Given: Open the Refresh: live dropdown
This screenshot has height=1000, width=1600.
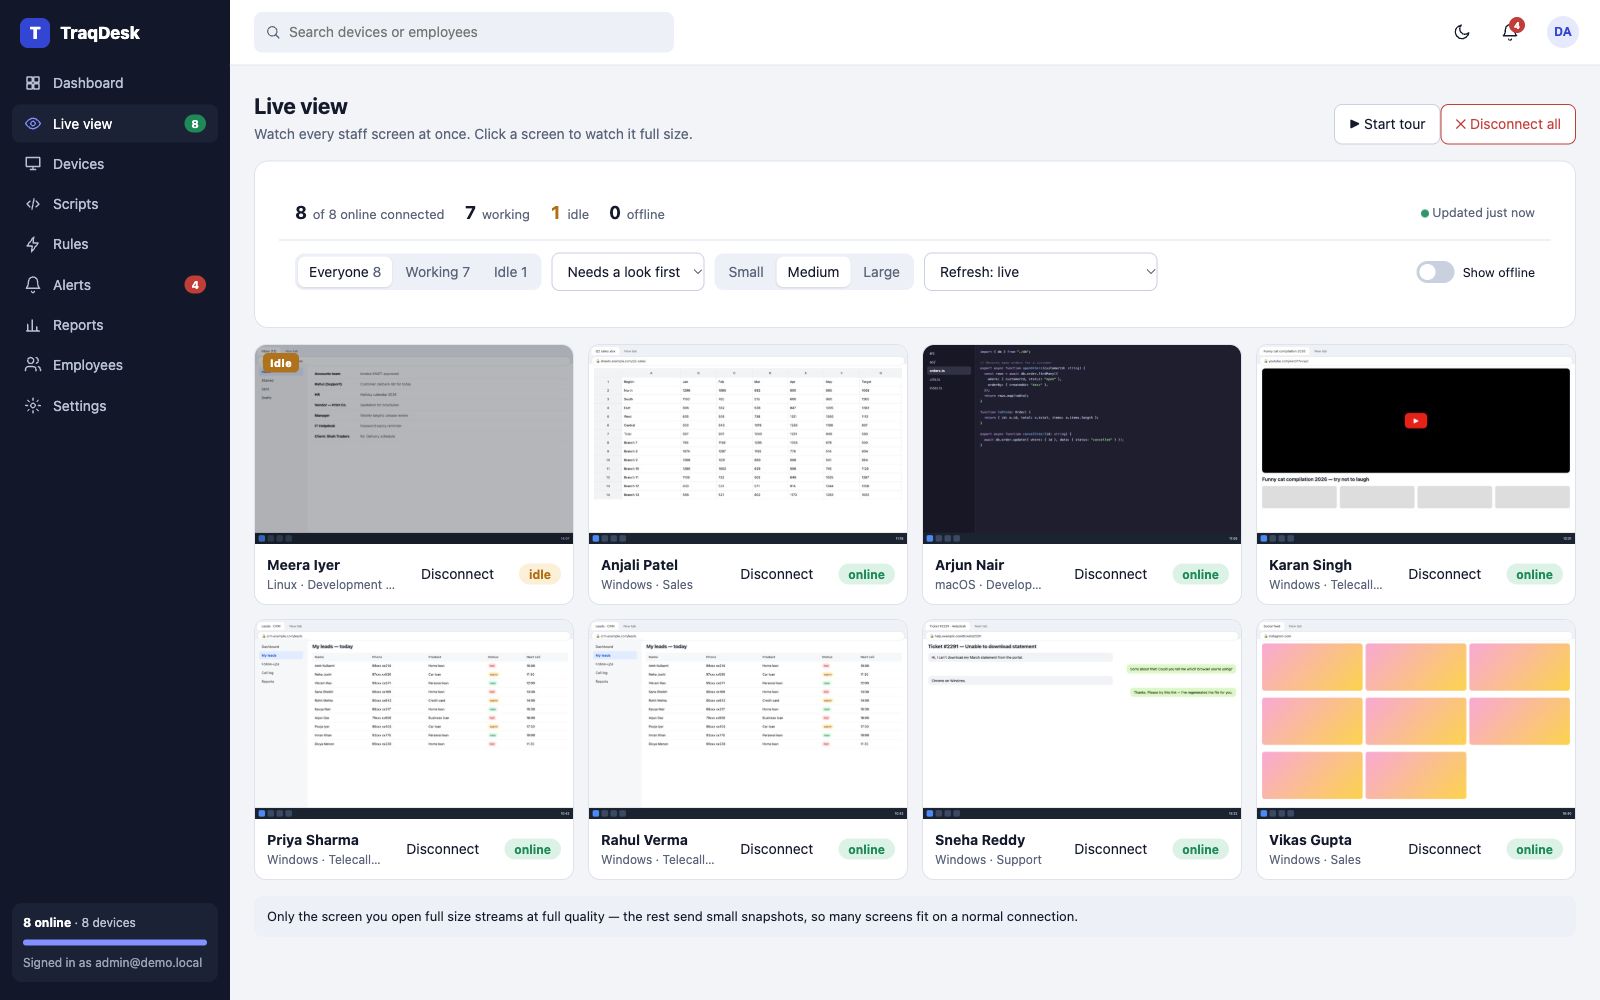Looking at the screenshot, I should click(1041, 272).
